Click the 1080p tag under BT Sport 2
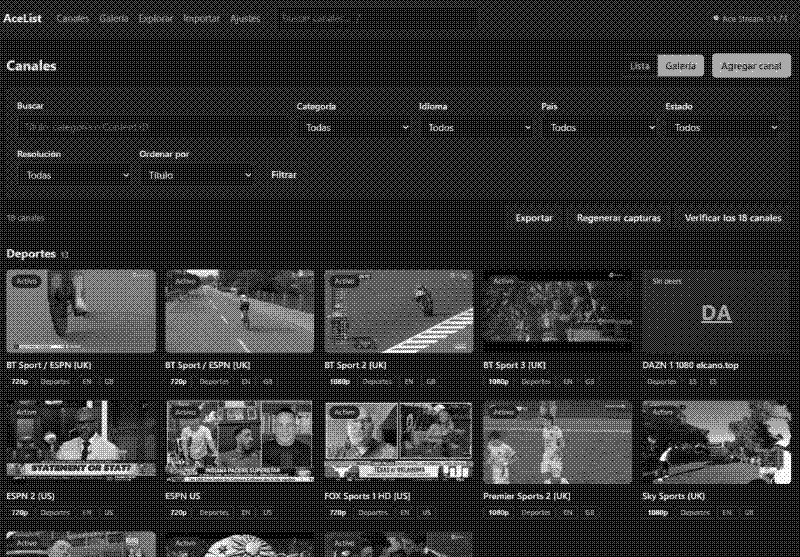The height and width of the screenshot is (557, 800). pyautogui.click(x=340, y=382)
